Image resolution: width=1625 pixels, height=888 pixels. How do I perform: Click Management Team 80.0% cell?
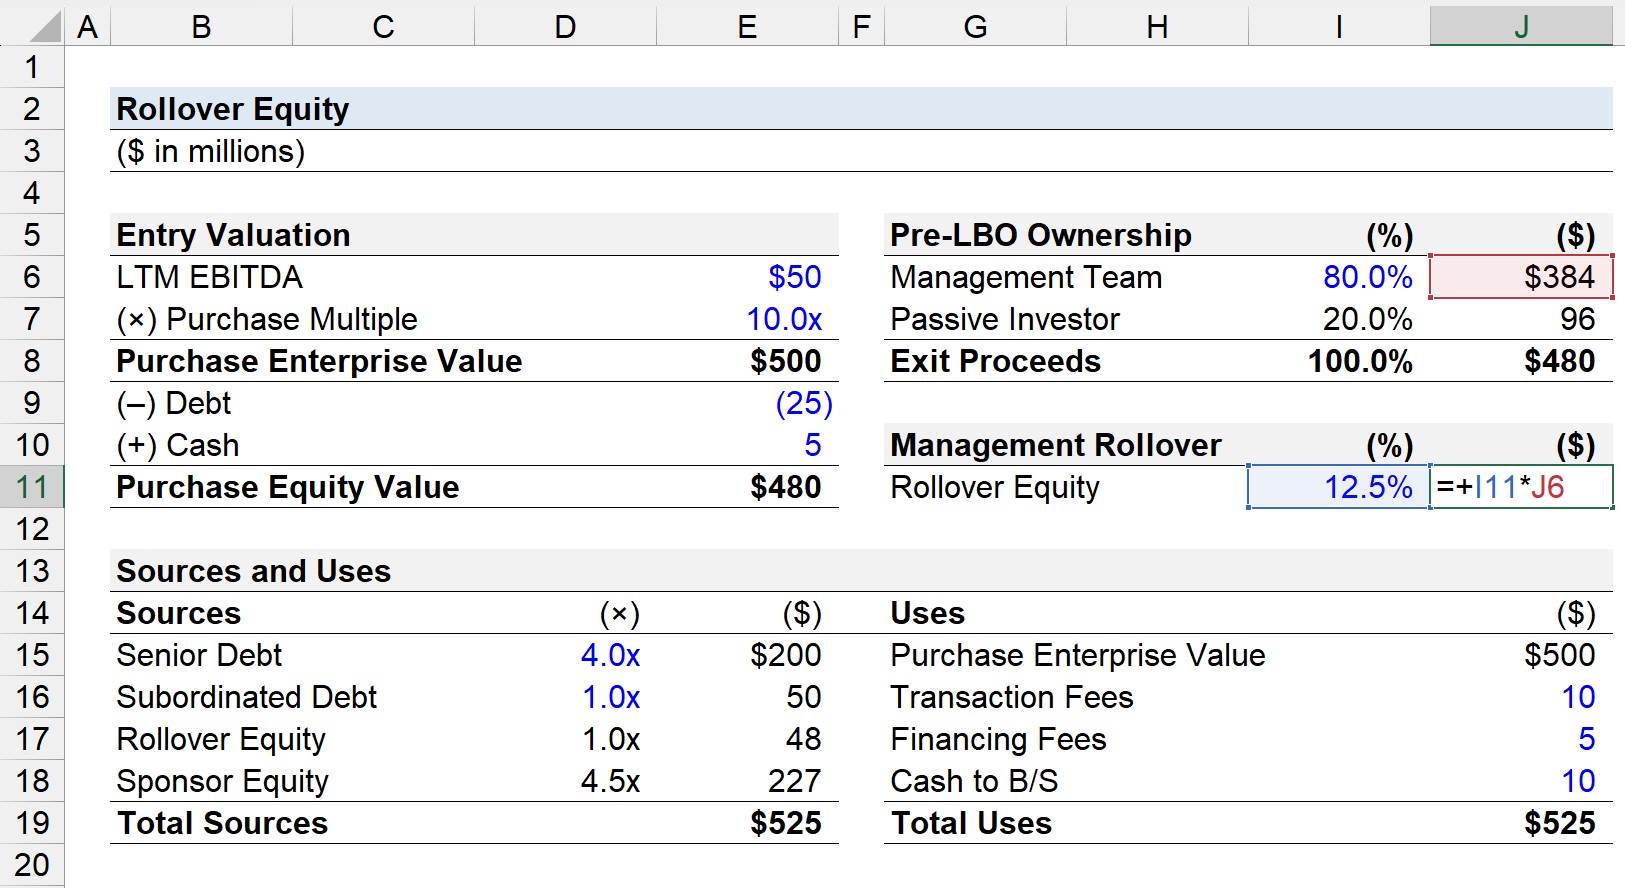point(1339,277)
